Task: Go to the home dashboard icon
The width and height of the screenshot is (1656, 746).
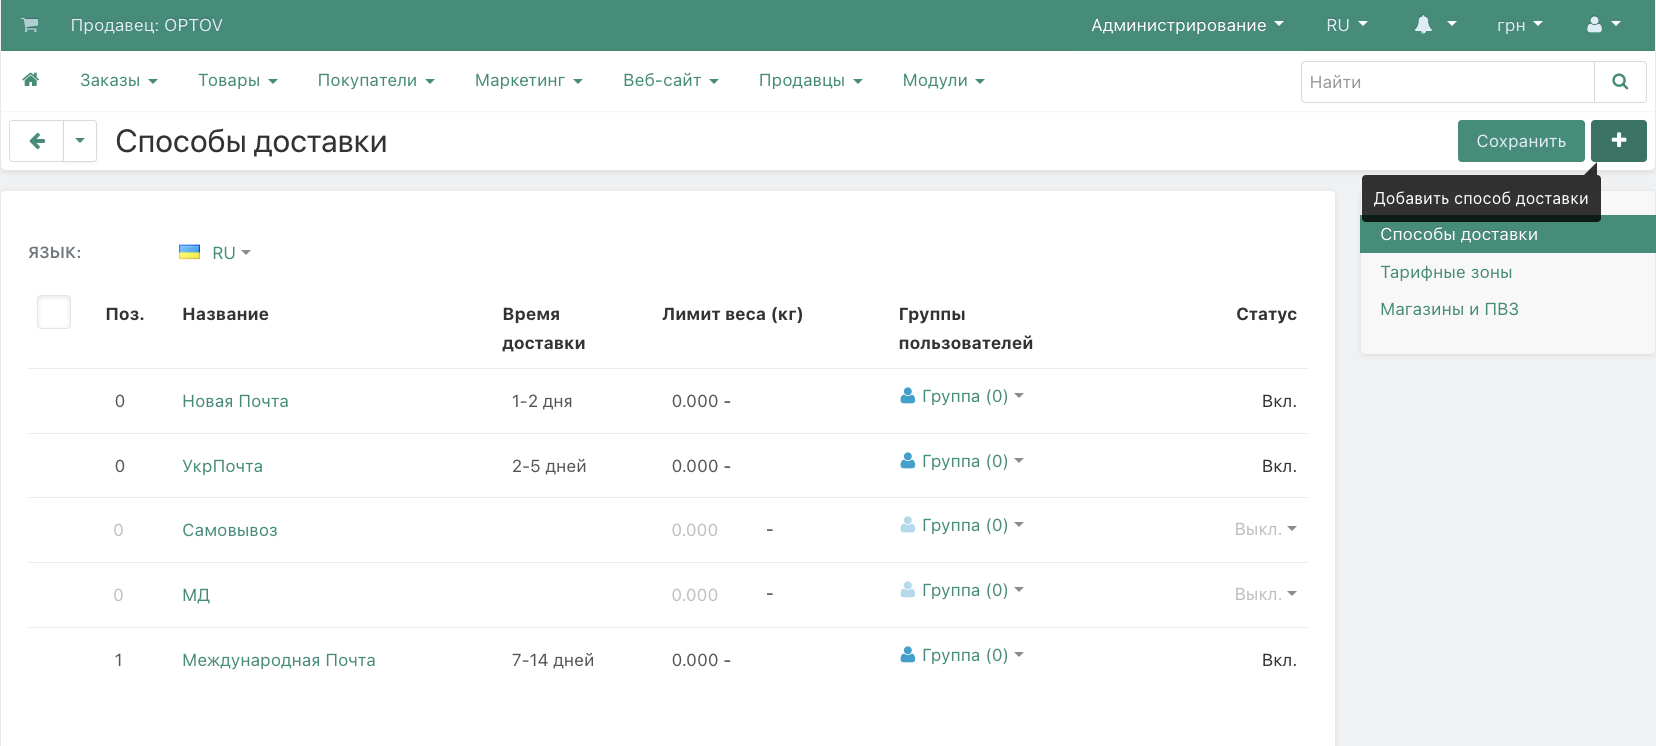Action: coord(31,80)
